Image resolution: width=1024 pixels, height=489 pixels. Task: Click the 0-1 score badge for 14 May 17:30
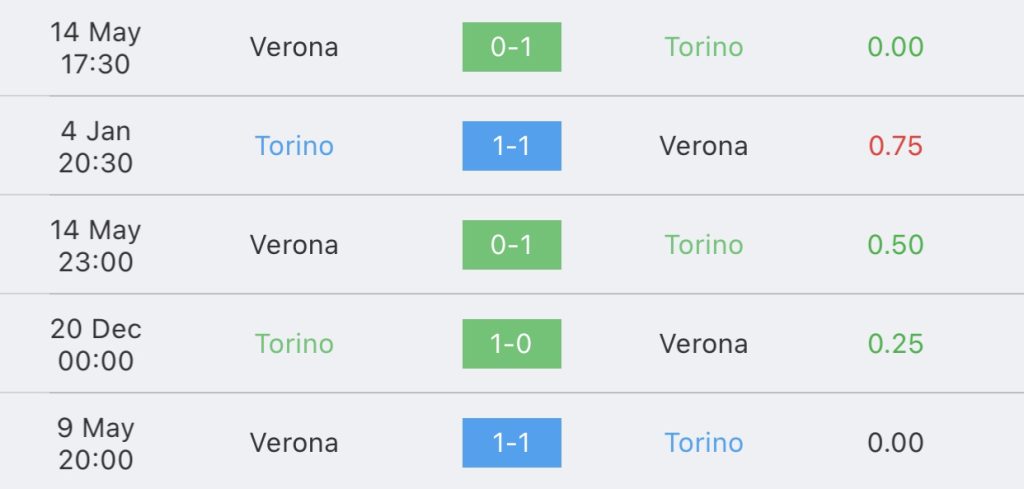coord(511,47)
